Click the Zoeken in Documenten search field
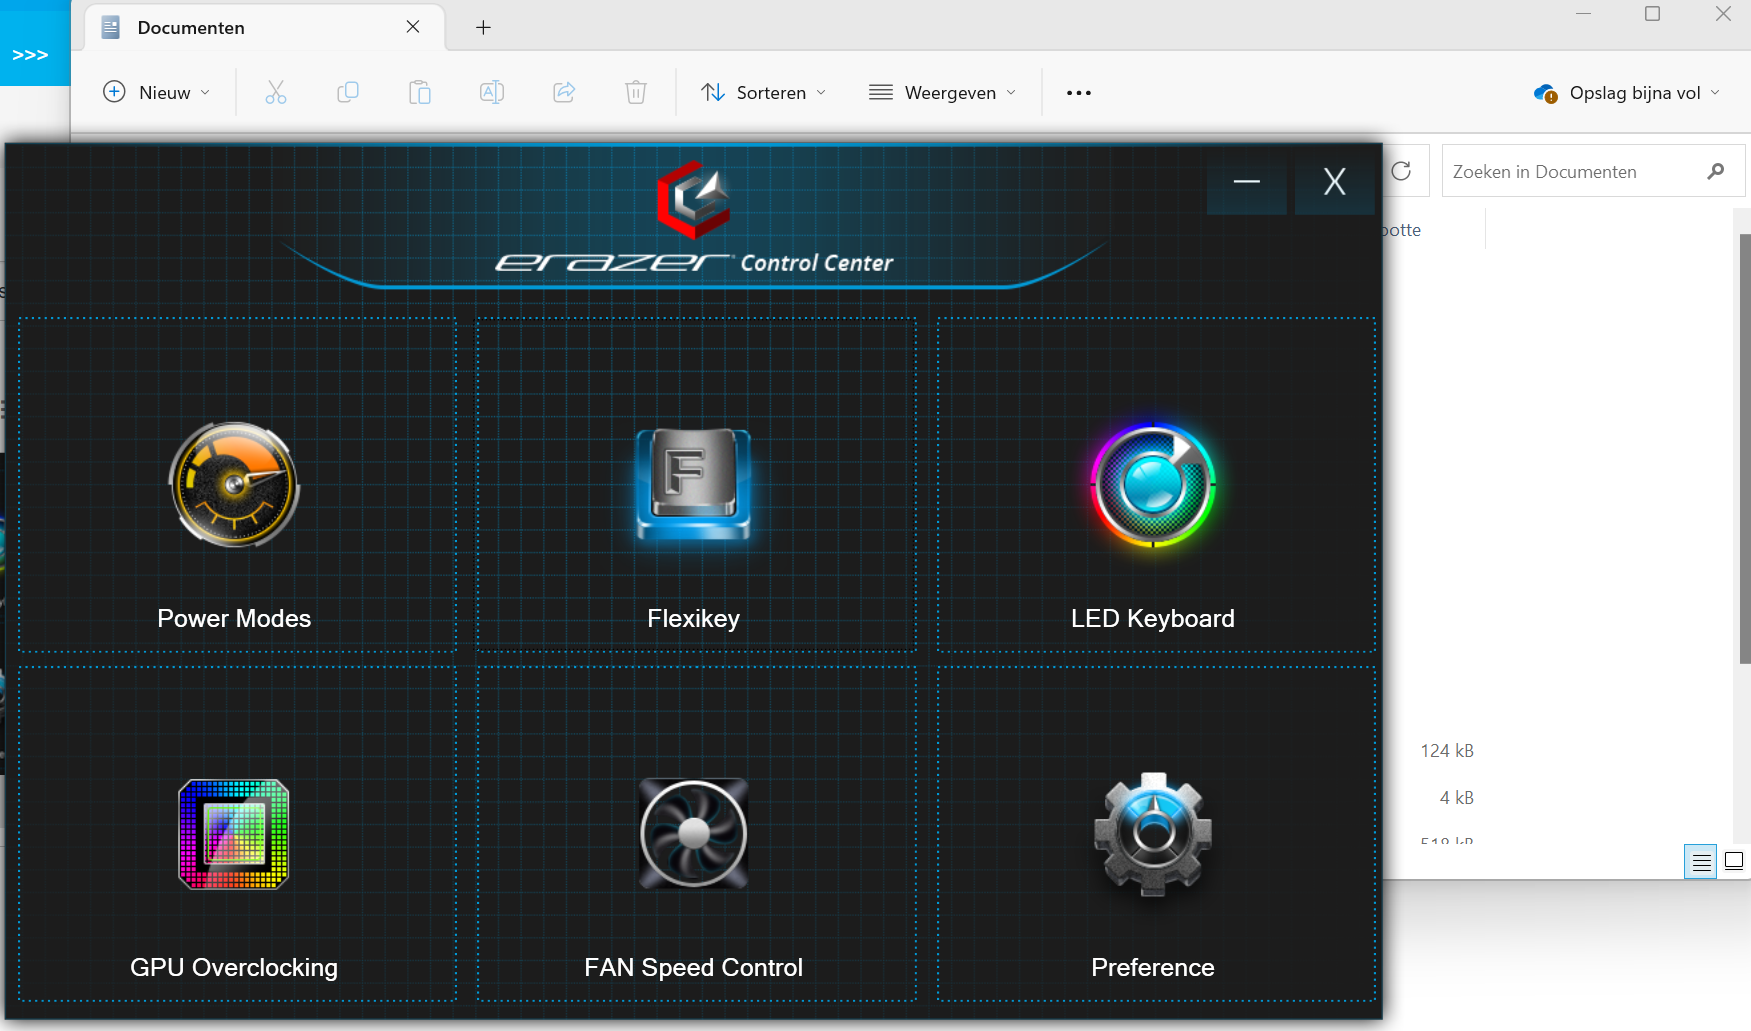This screenshot has width=1751, height=1031. pos(1575,172)
